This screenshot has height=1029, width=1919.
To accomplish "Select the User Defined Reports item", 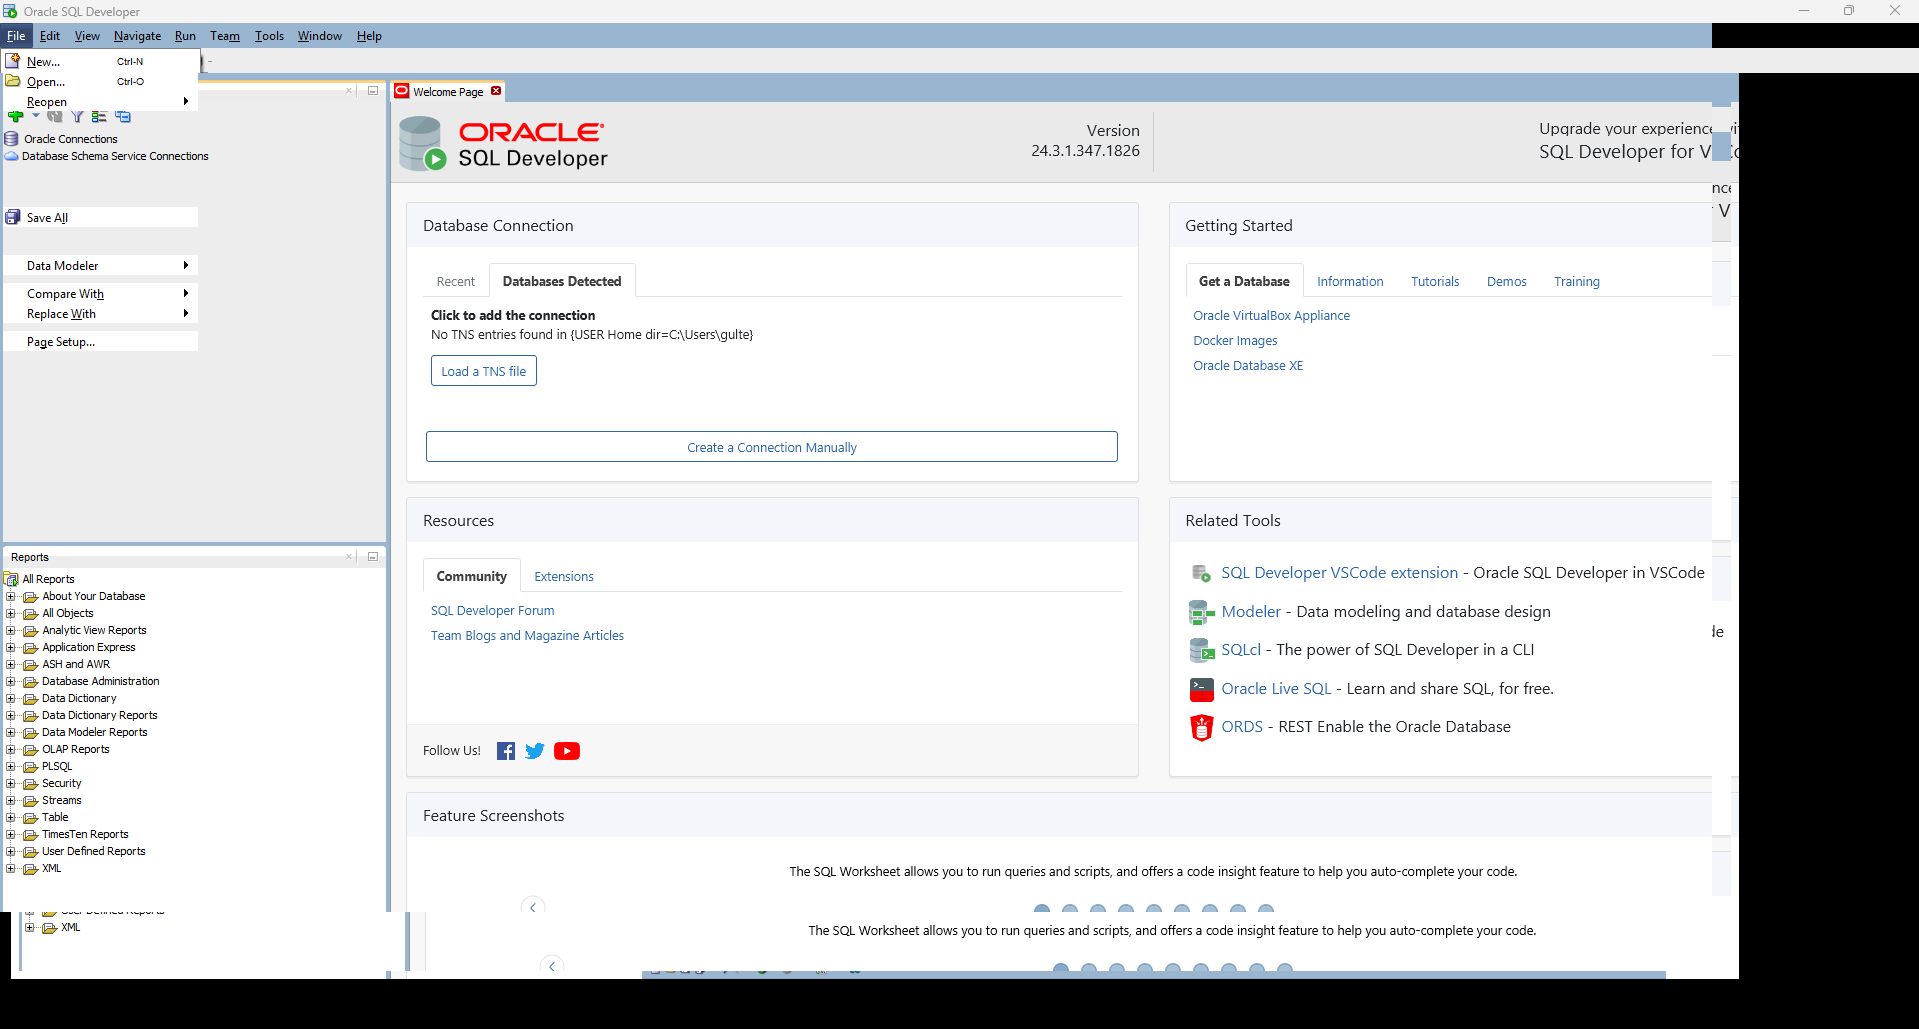I will 94,851.
